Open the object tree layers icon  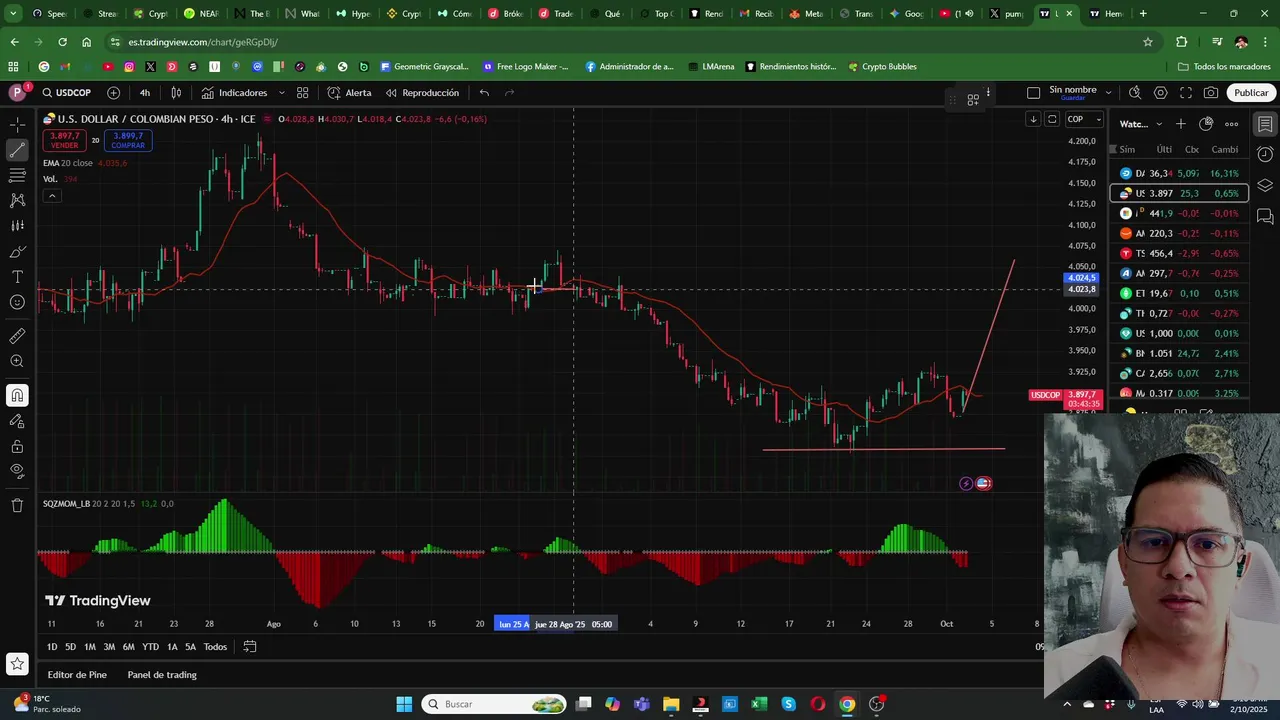[x=1265, y=186]
